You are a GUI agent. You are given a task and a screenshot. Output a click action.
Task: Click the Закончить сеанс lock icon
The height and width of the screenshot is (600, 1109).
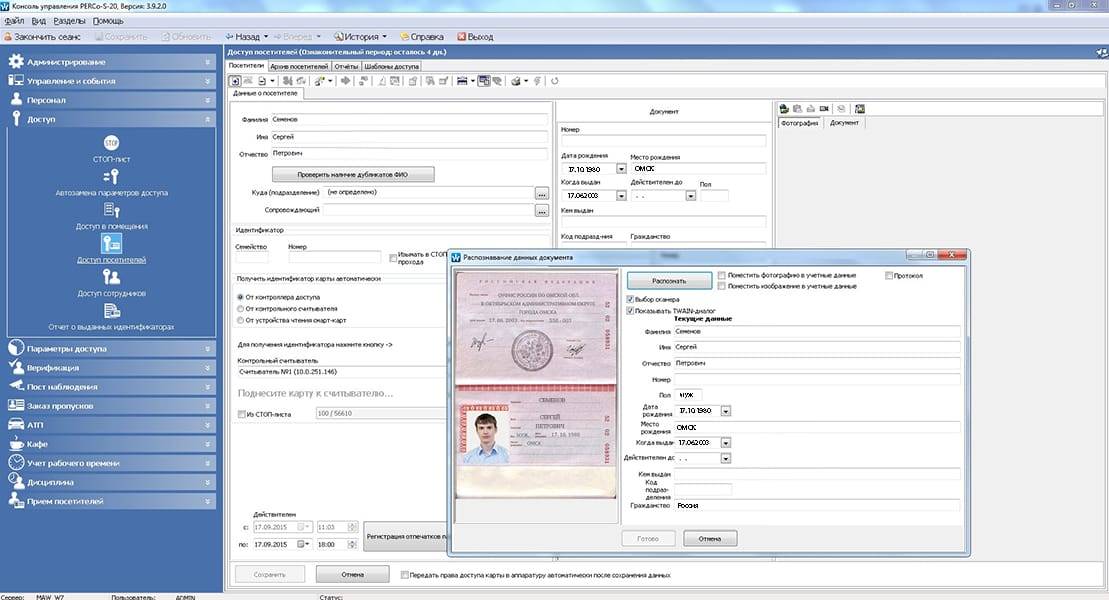coord(10,37)
